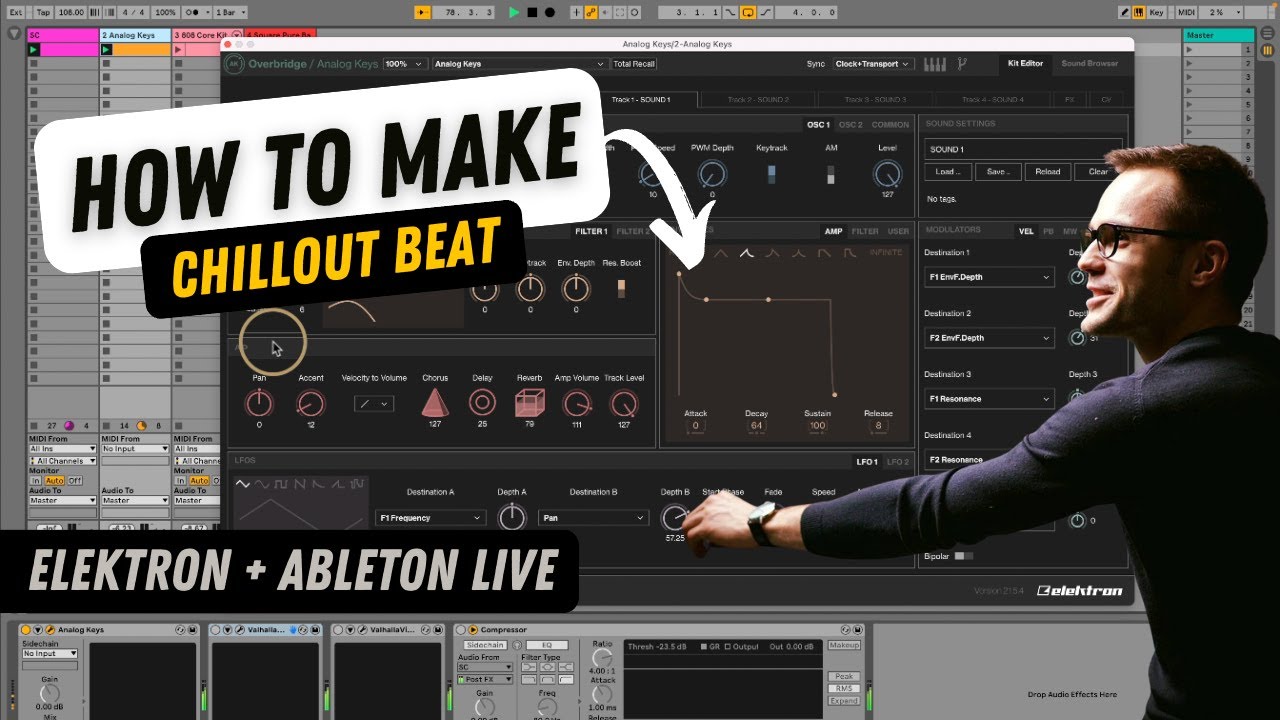Click the Total Recall button
1280x720 pixels.
pyautogui.click(x=634, y=64)
